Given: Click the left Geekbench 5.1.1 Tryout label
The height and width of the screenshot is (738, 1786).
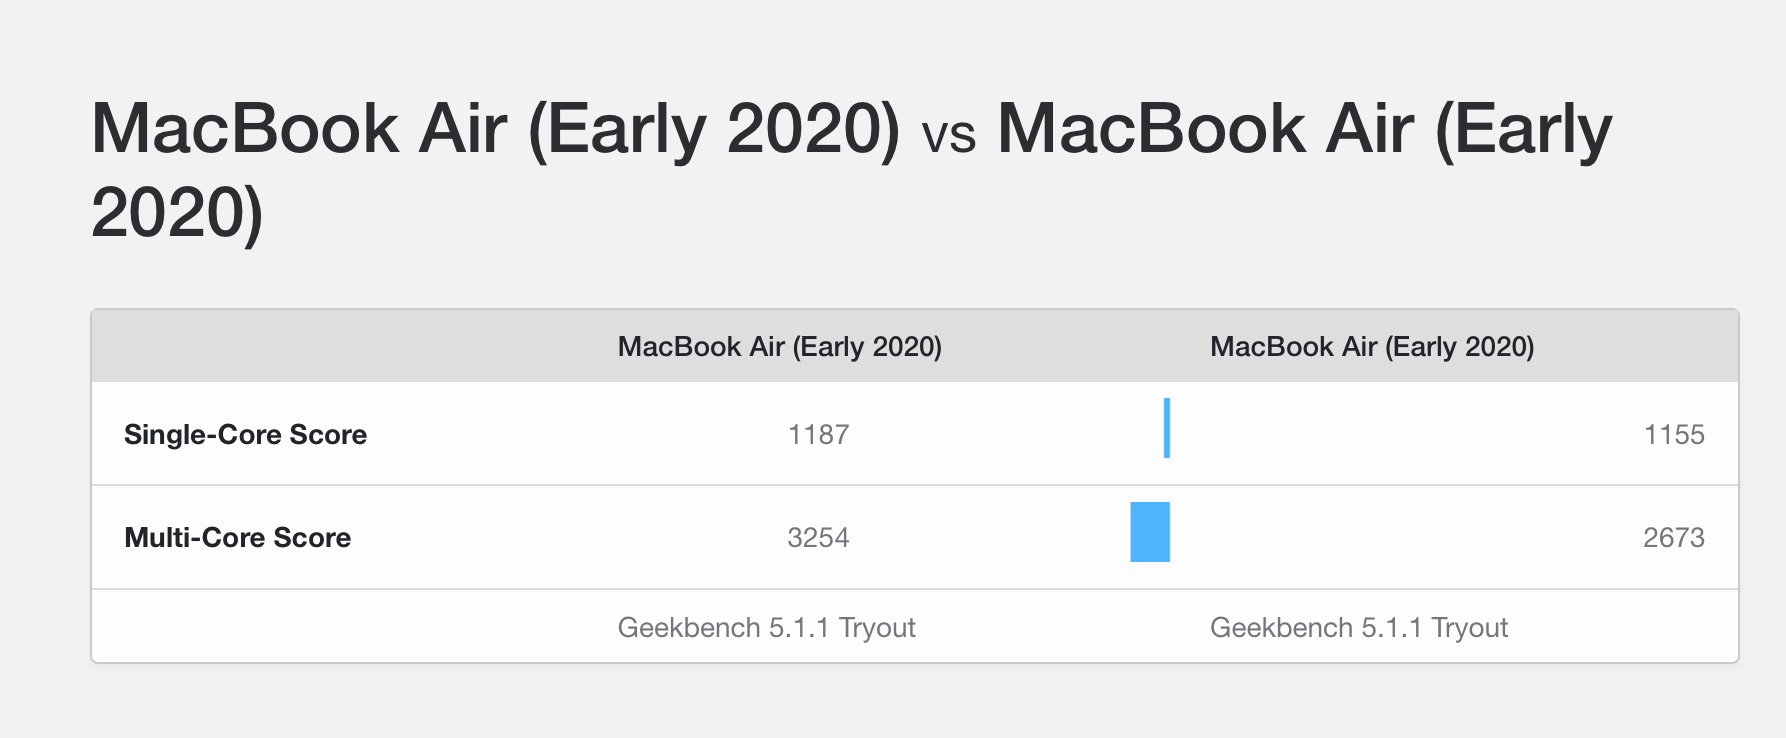Looking at the screenshot, I should pyautogui.click(x=767, y=627).
